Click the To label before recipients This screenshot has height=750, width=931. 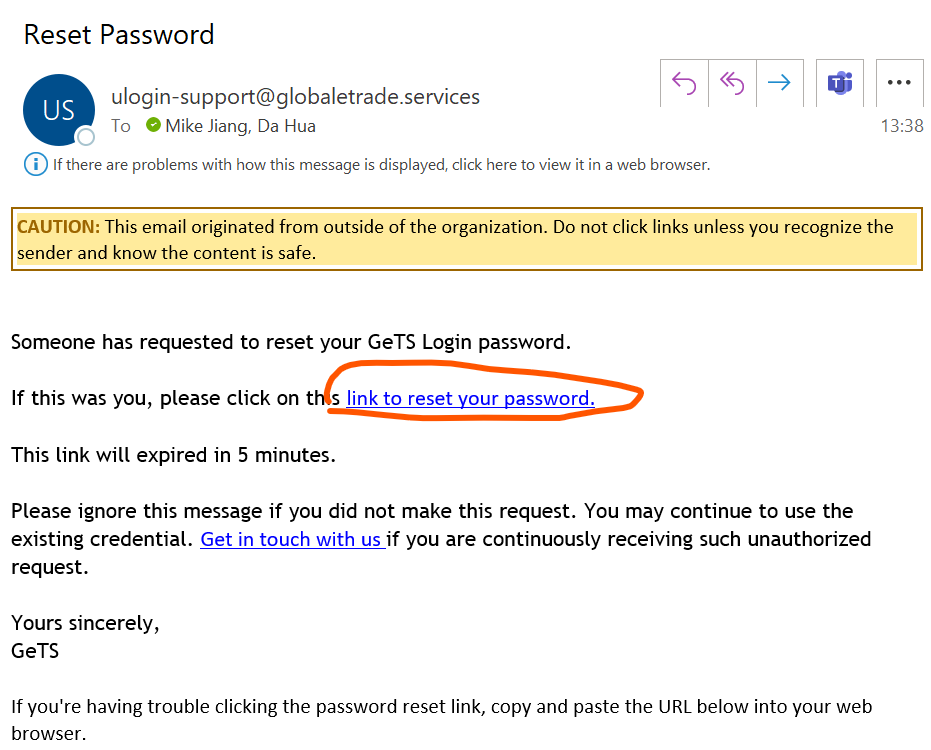[x=121, y=126]
